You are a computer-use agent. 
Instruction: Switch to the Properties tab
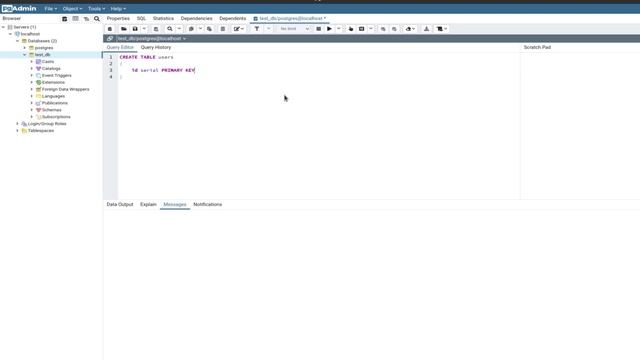point(118,18)
